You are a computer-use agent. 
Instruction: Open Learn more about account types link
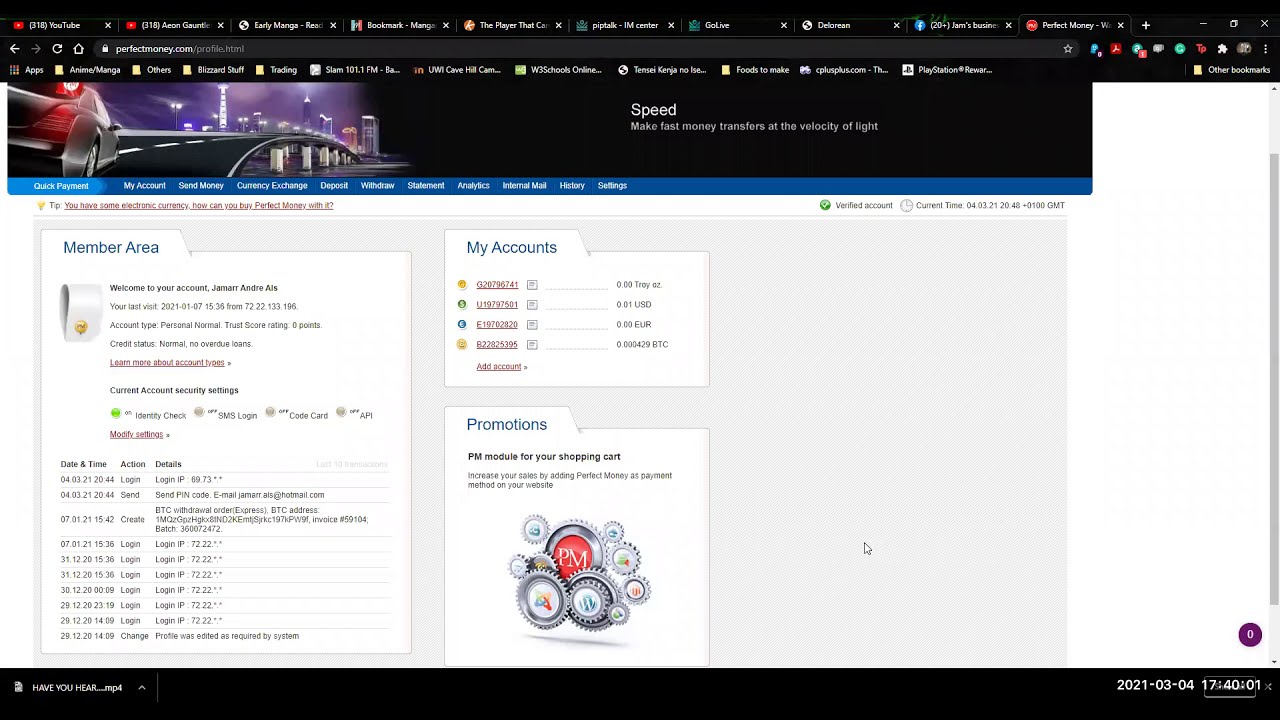click(167, 363)
